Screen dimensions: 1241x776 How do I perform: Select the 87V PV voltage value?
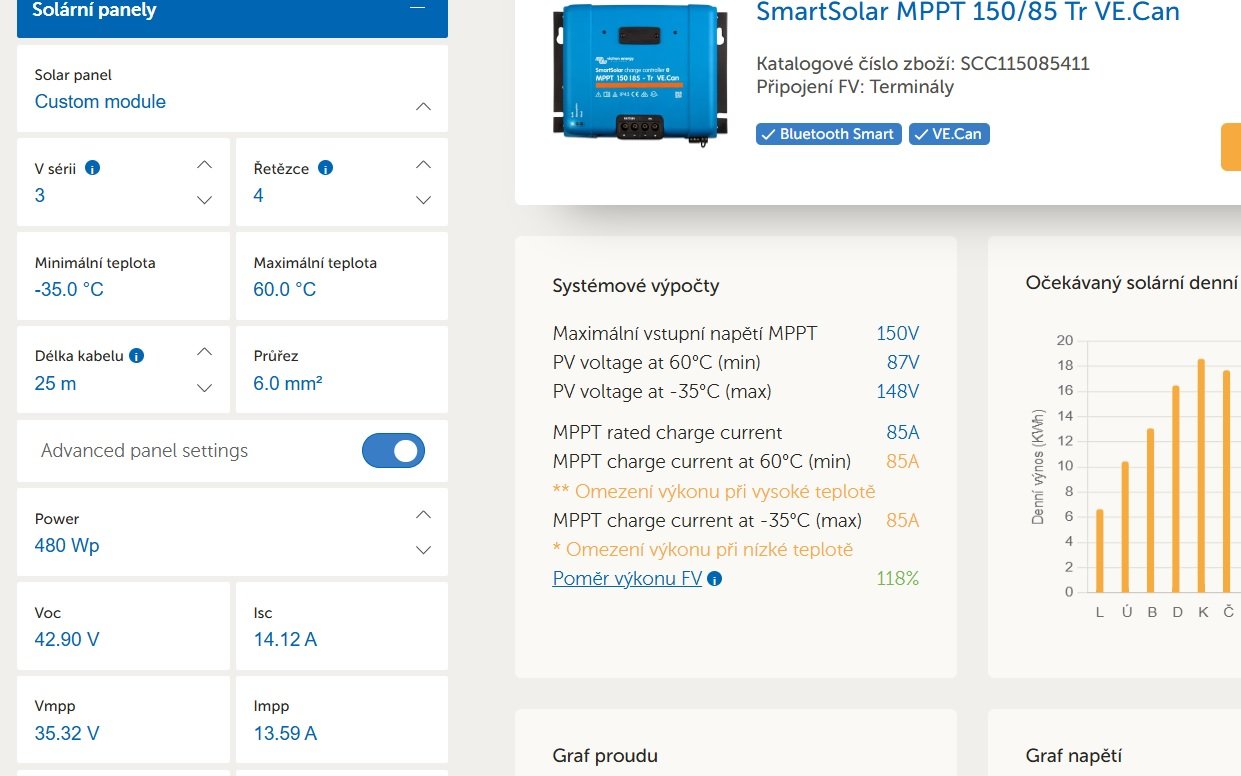pyautogui.click(x=902, y=362)
